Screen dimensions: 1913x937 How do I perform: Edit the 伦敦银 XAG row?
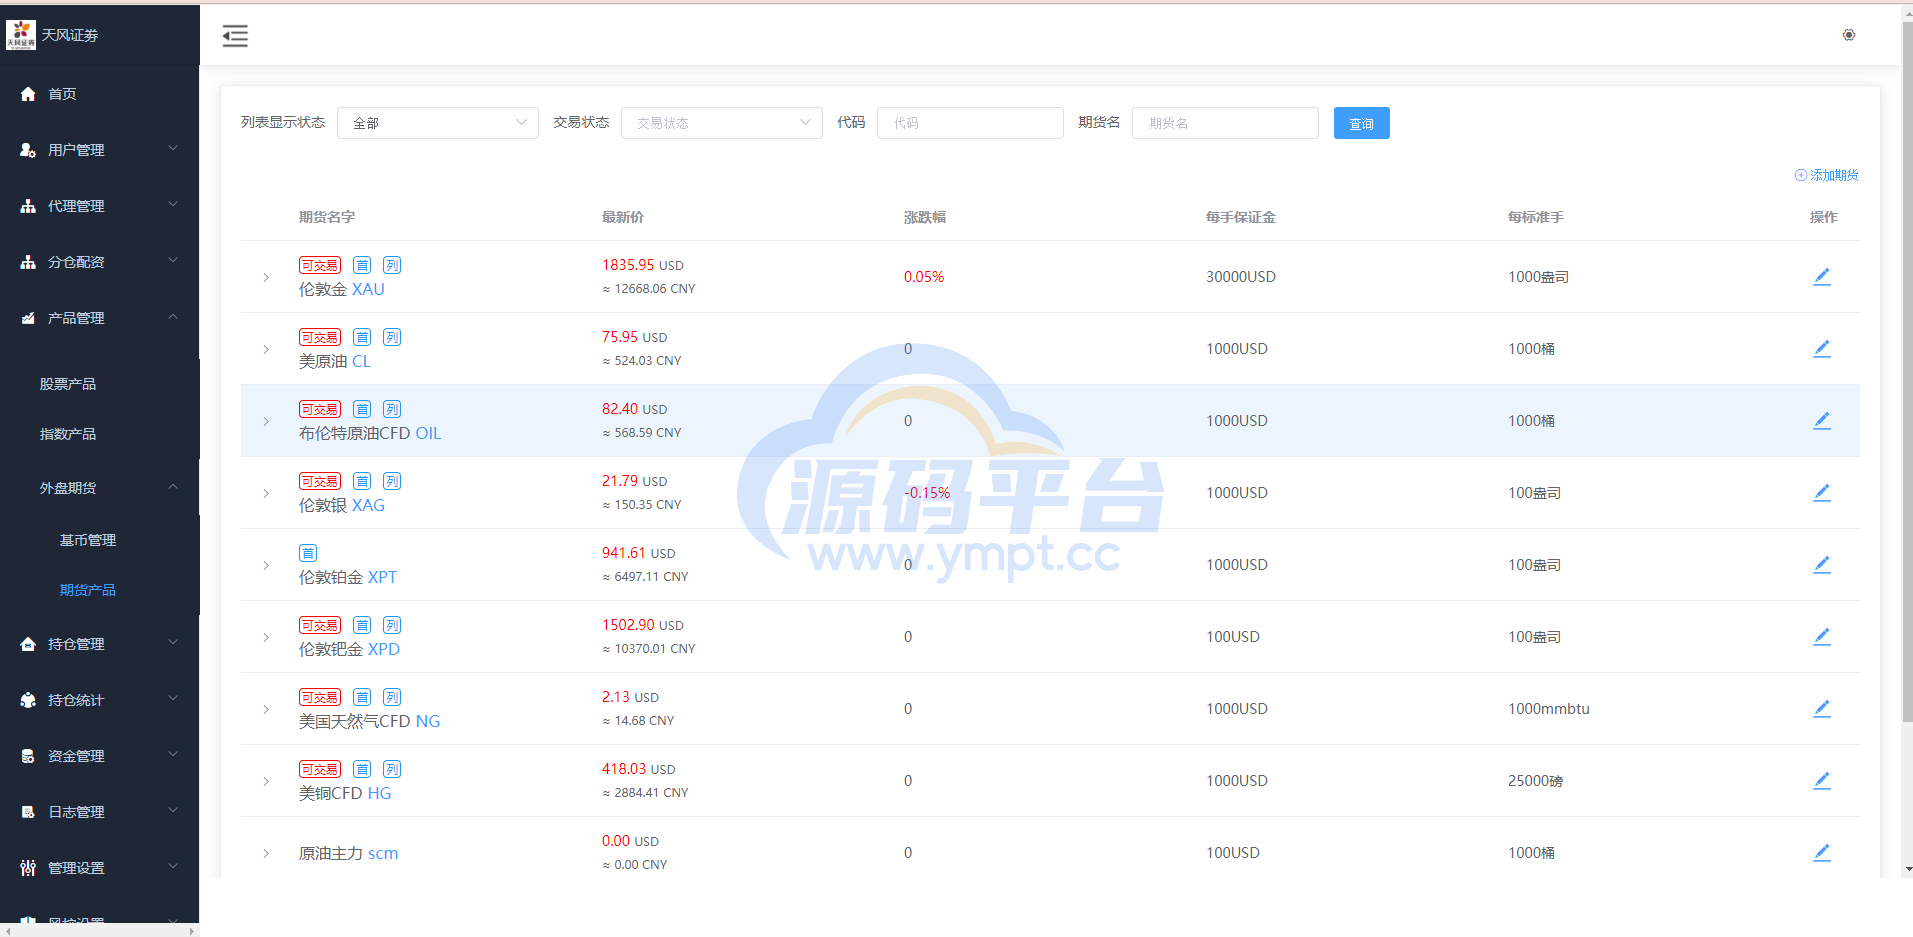(x=1822, y=493)
